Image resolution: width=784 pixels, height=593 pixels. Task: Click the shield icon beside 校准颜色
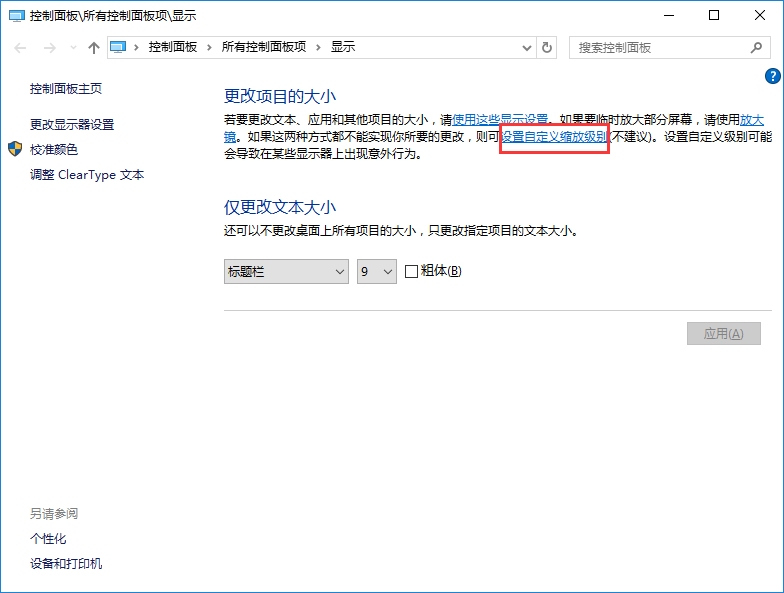[15, 149]
